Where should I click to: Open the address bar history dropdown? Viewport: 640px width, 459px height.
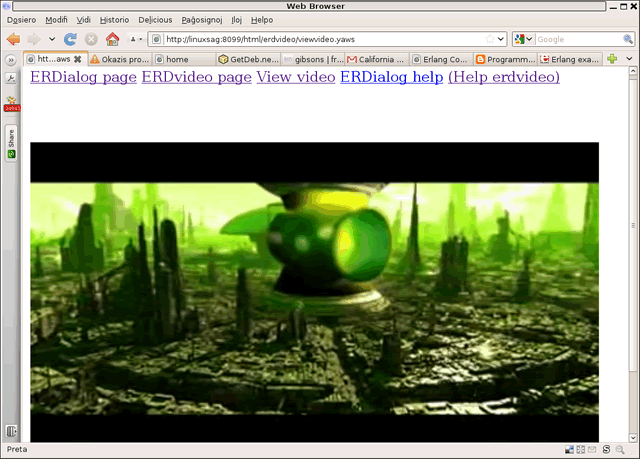tap(501, 39)
